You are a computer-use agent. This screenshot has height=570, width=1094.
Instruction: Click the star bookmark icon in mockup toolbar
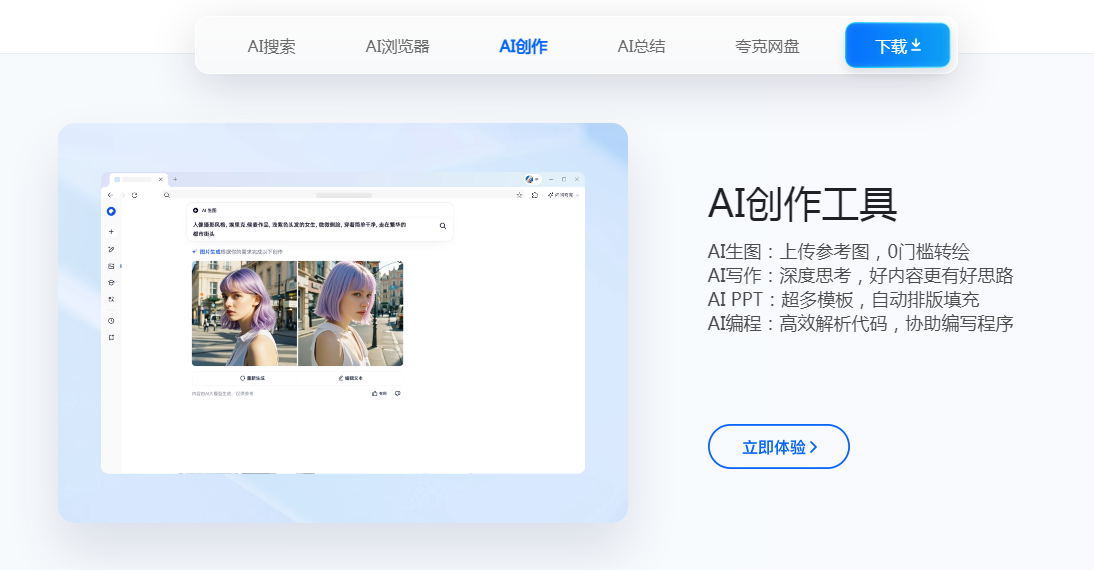(x=519, y=195)
